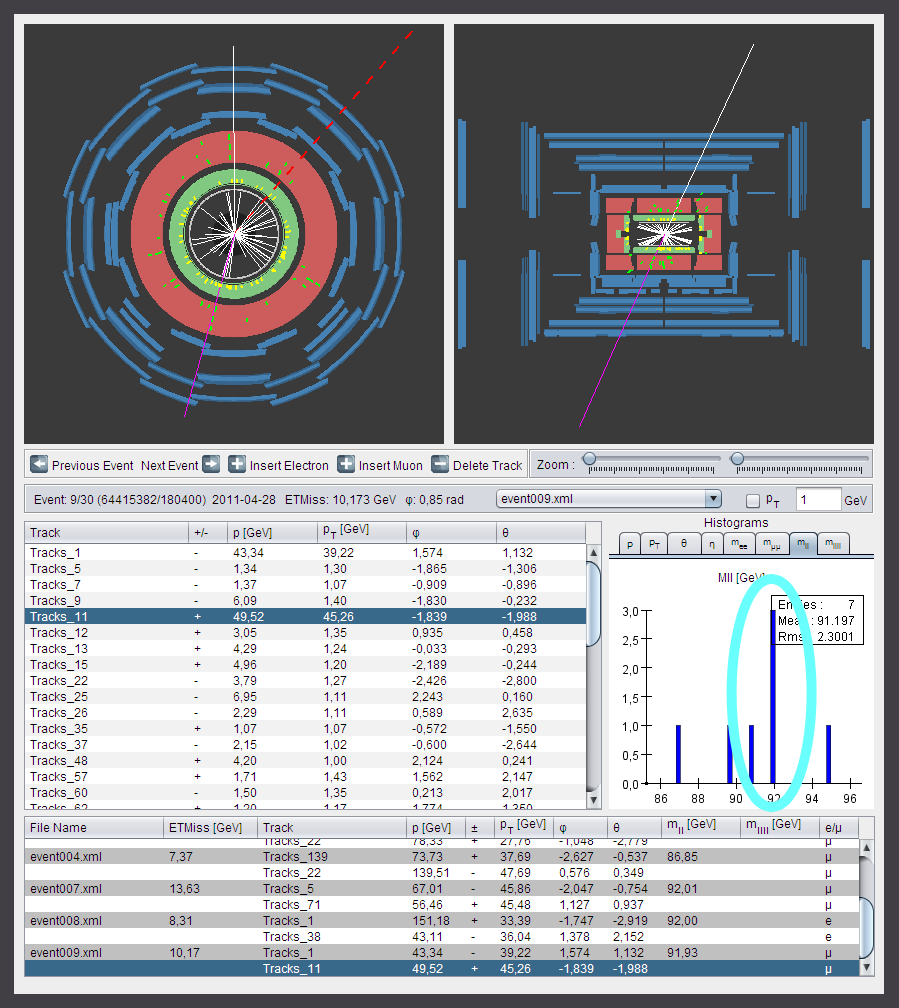Click Insert Electron button

(x=278, y=465)
